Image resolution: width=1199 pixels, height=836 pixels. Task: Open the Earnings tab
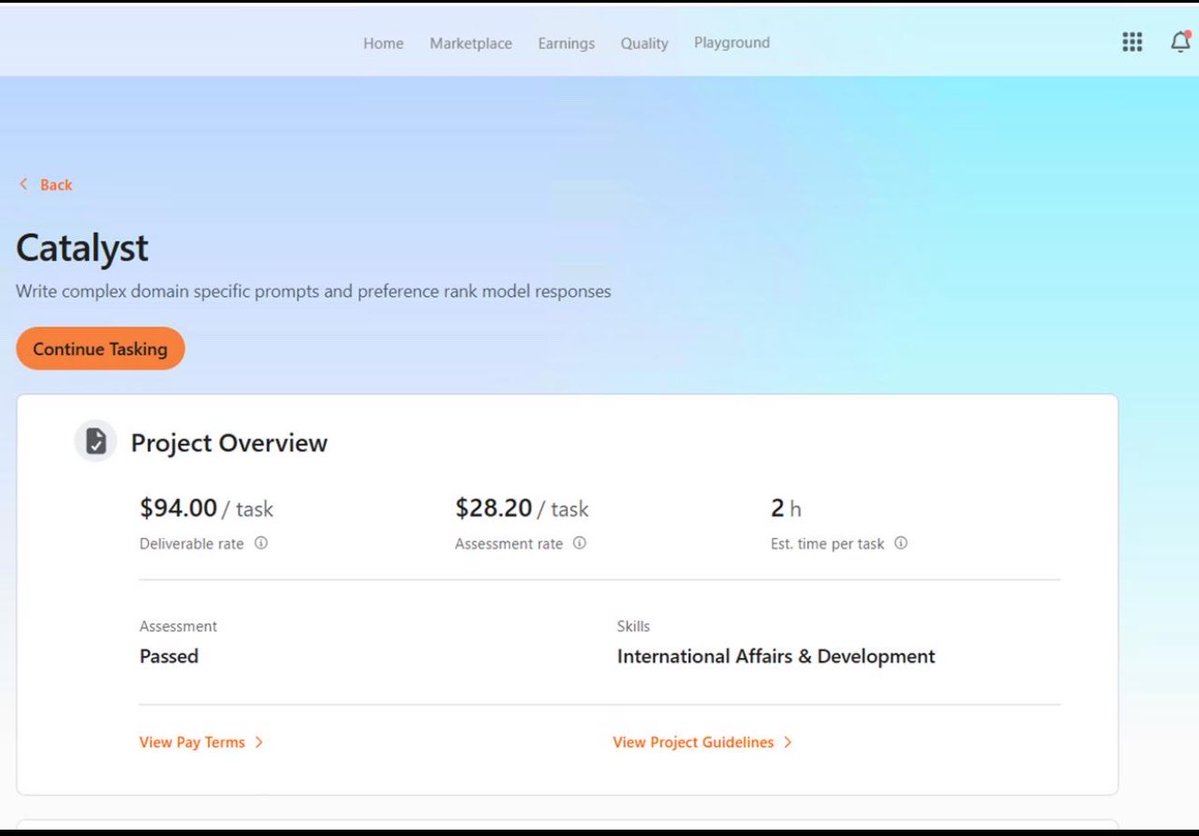pos(566,44)
